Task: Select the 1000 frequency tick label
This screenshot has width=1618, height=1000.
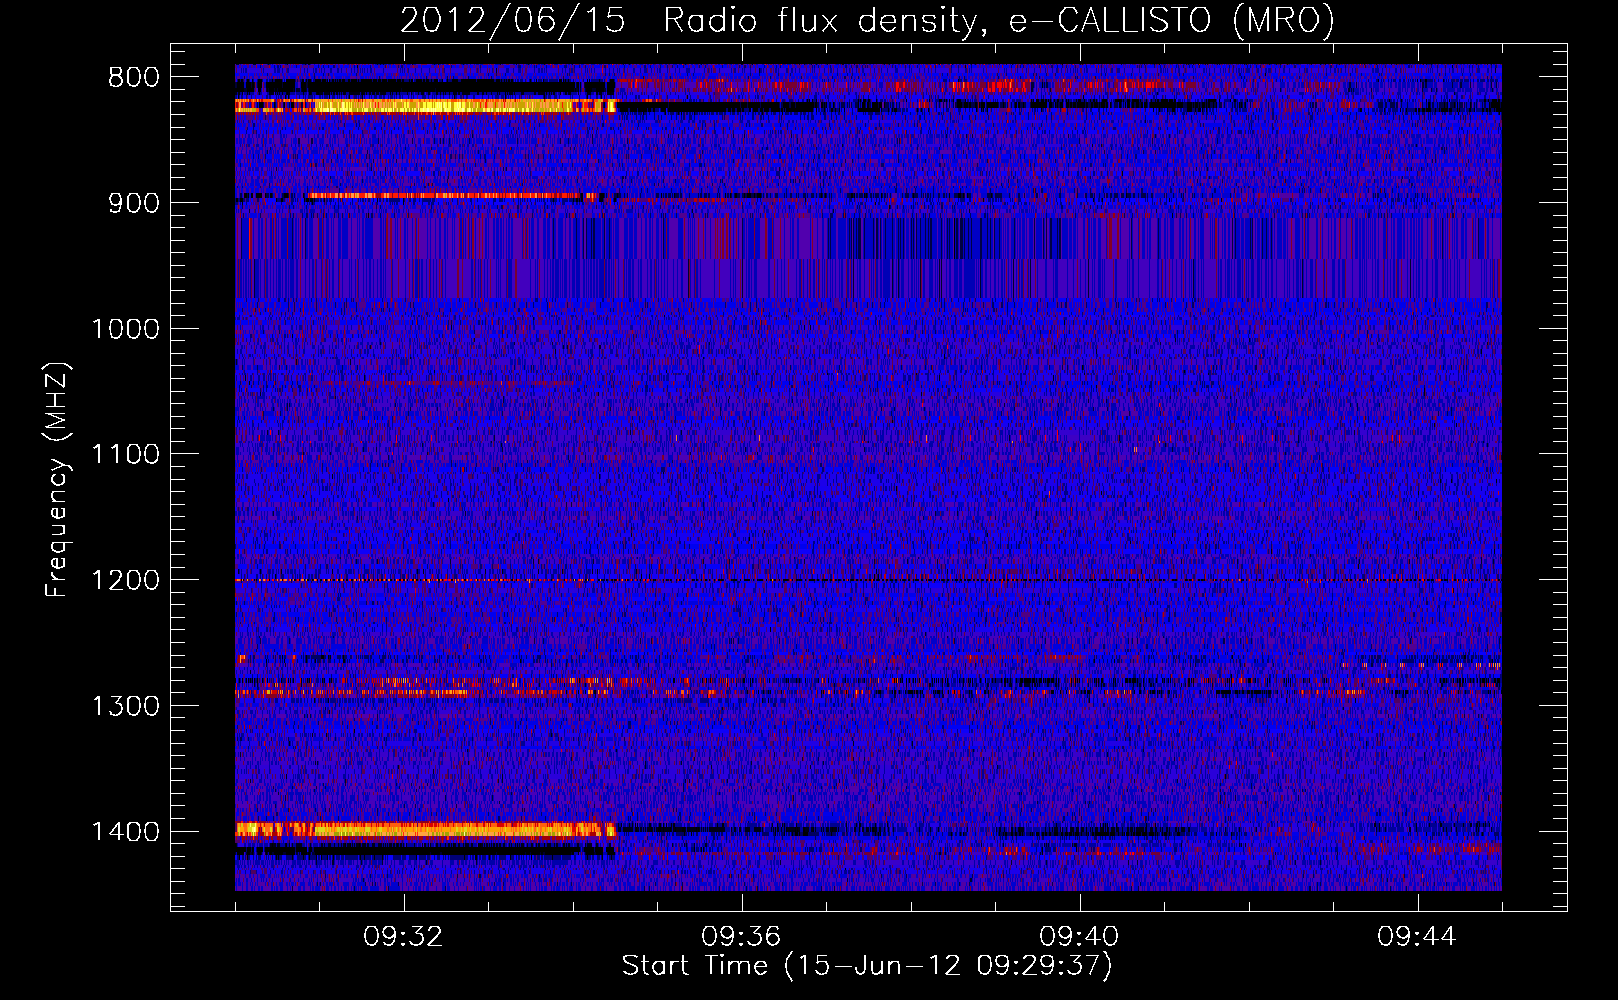Action: coord(125,330)
